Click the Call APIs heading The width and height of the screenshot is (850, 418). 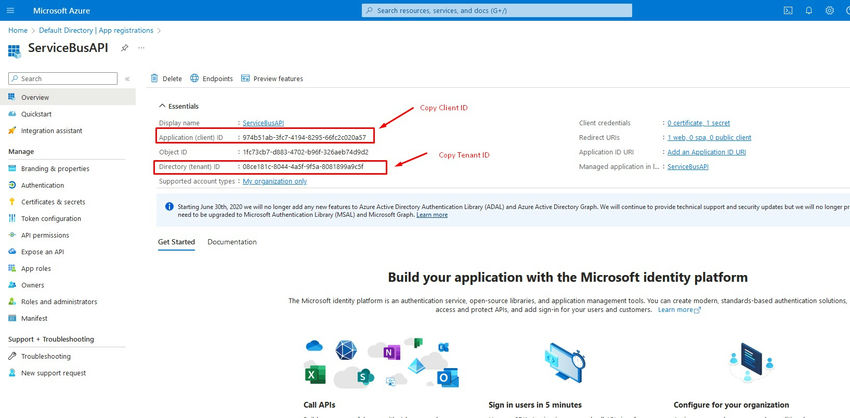(319, 405)
